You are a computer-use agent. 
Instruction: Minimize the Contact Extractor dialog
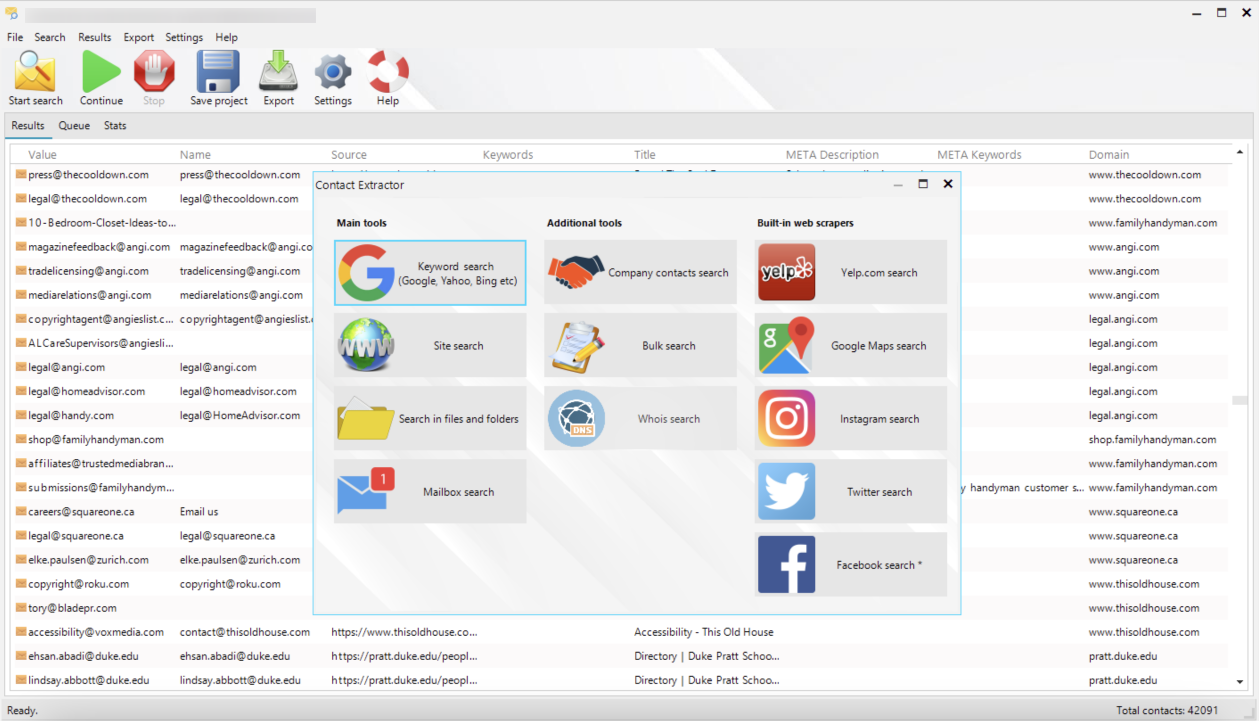[x=898, y=184]
